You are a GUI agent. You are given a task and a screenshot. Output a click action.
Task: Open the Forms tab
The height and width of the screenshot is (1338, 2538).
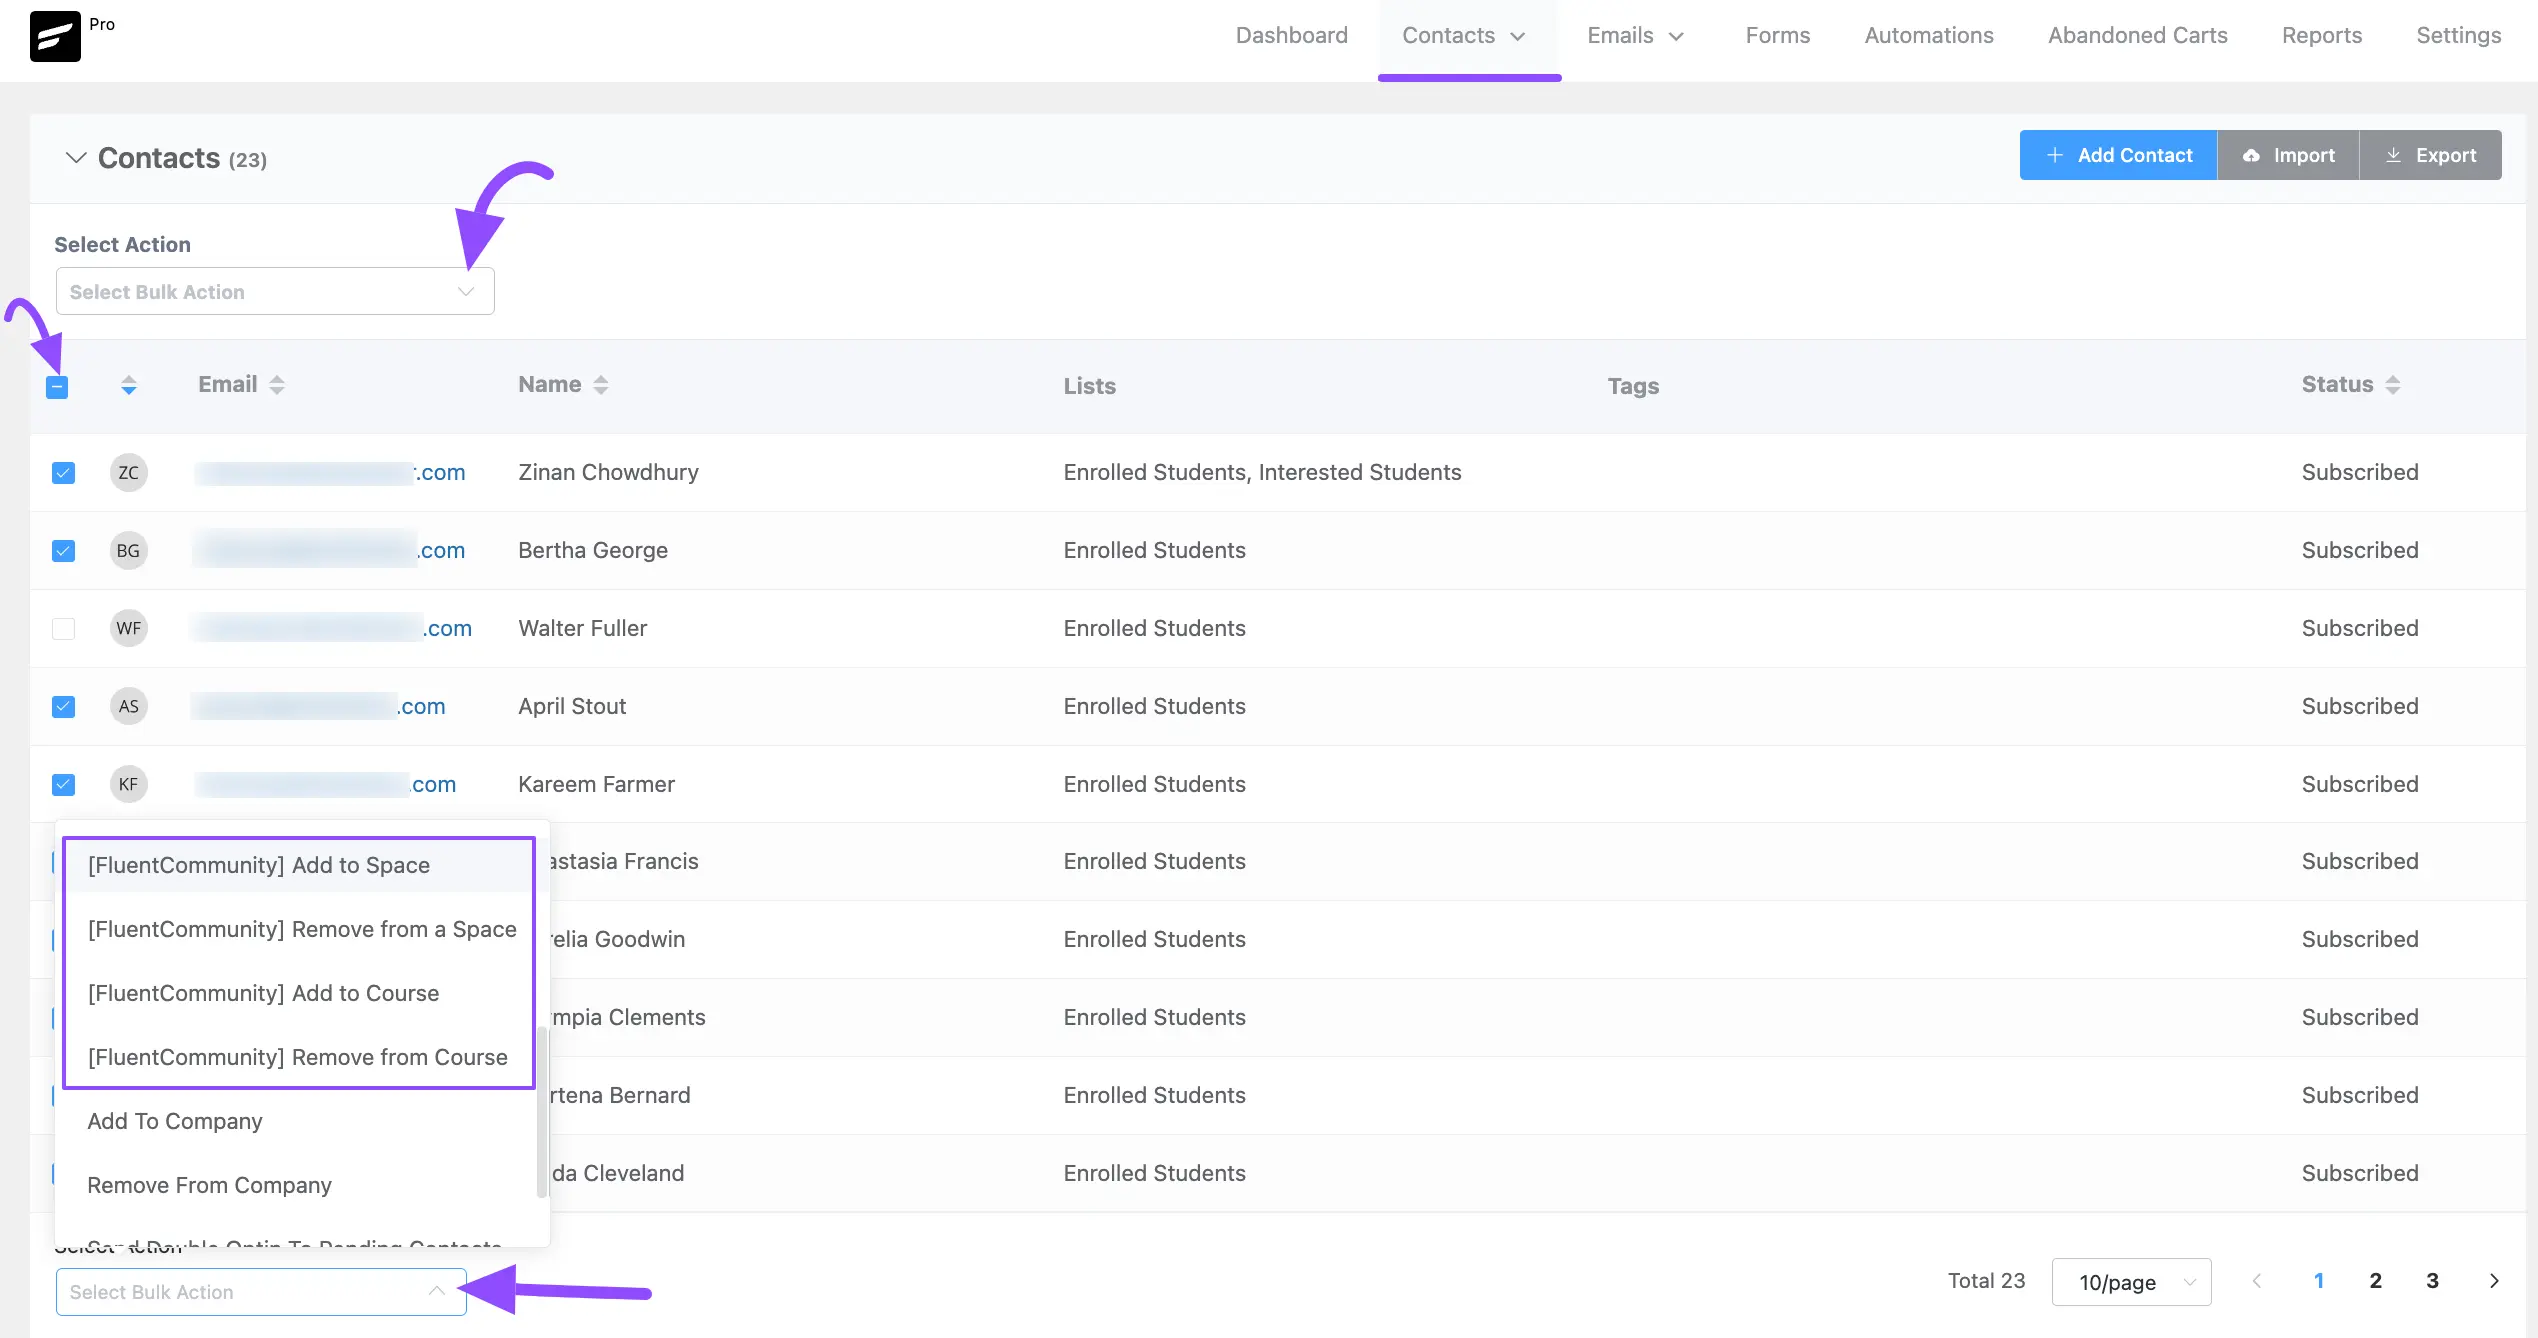(x=1778, y=35)
